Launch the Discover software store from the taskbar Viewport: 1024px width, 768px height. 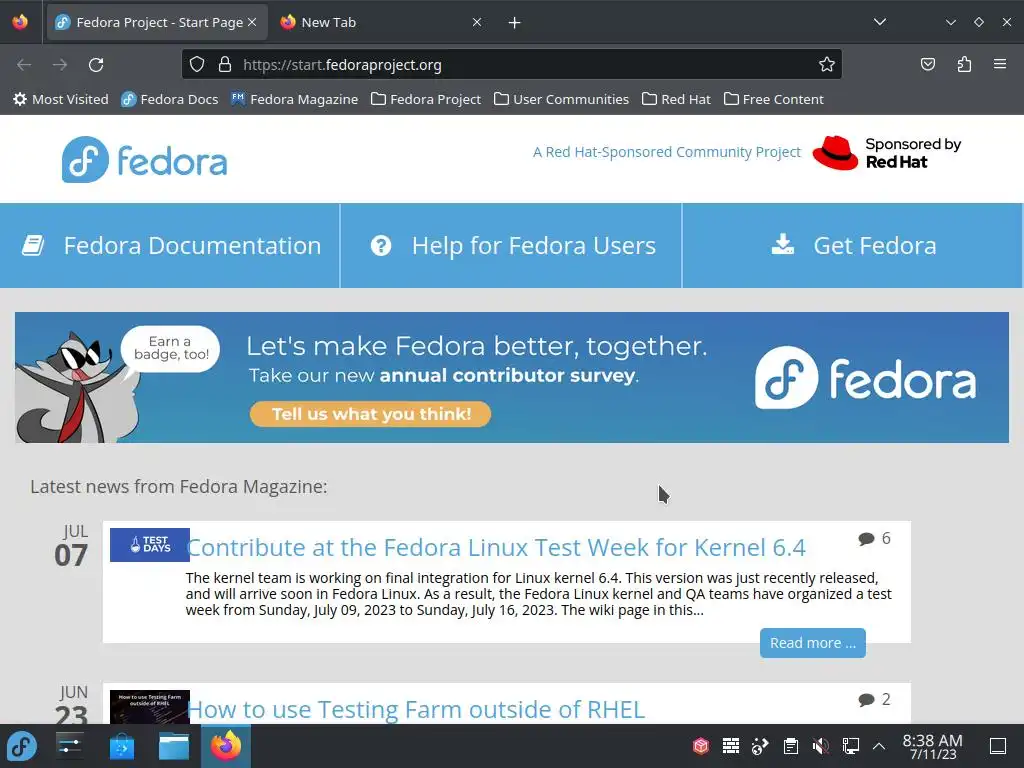[x=121, y=746]
